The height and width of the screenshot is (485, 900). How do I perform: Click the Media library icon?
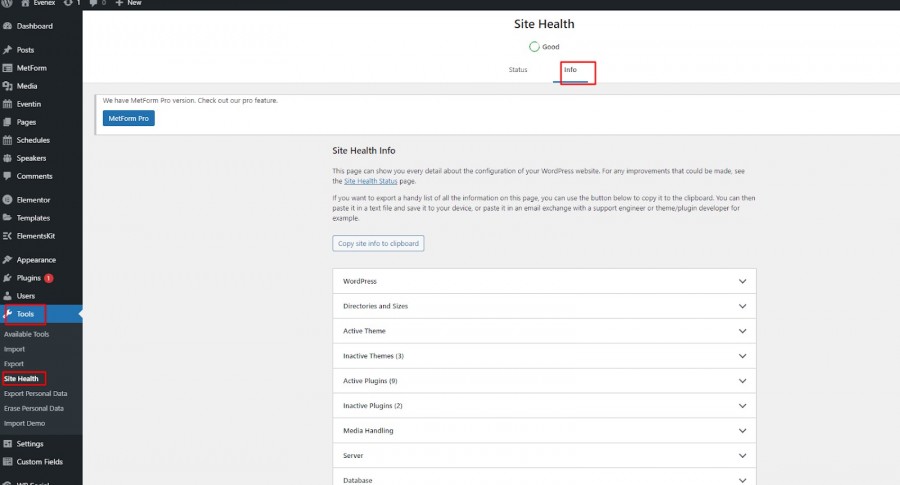[x=7, y=86]
